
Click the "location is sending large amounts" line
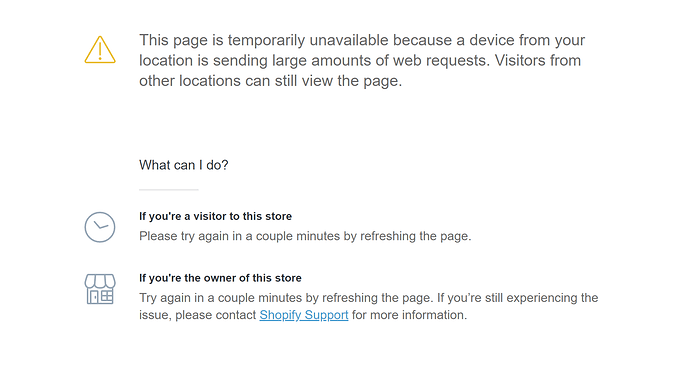[x=360, y=60]
